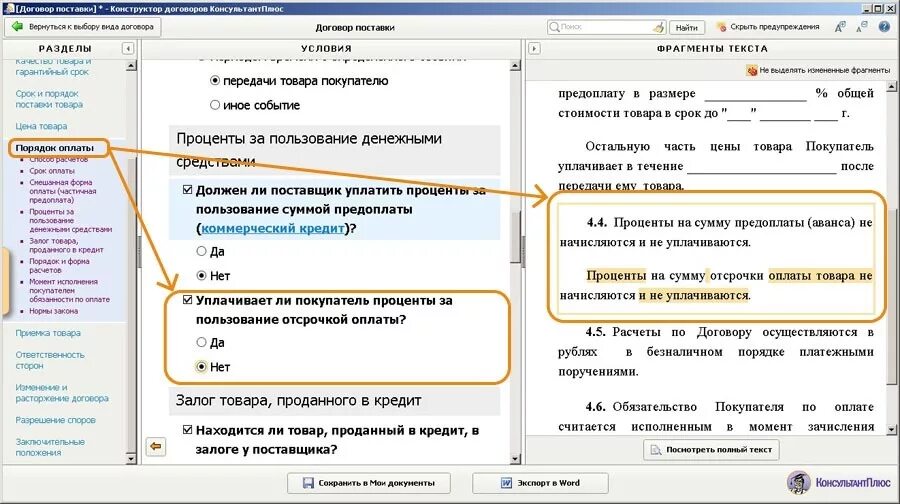This screenshot has height=504, width=900.
Task: Click the up arrow of Условия scrollbar
Action: [x=515, y=66]
